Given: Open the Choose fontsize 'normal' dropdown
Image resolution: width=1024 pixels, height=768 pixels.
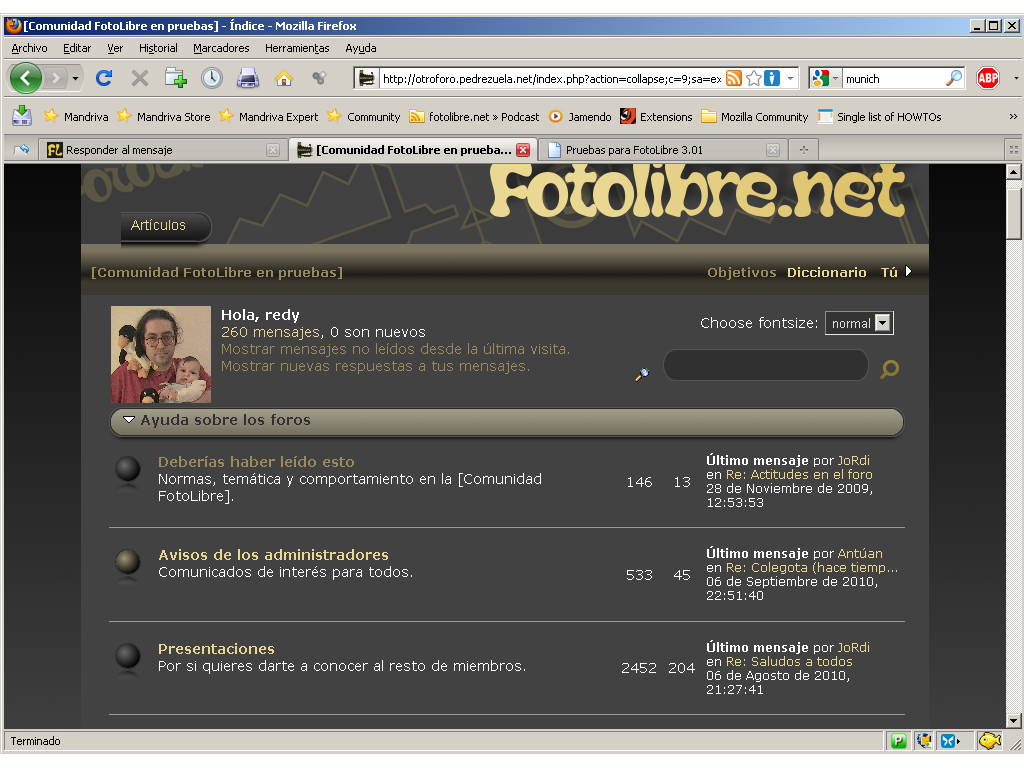Looking at the screenshot, I should [859, 323].
